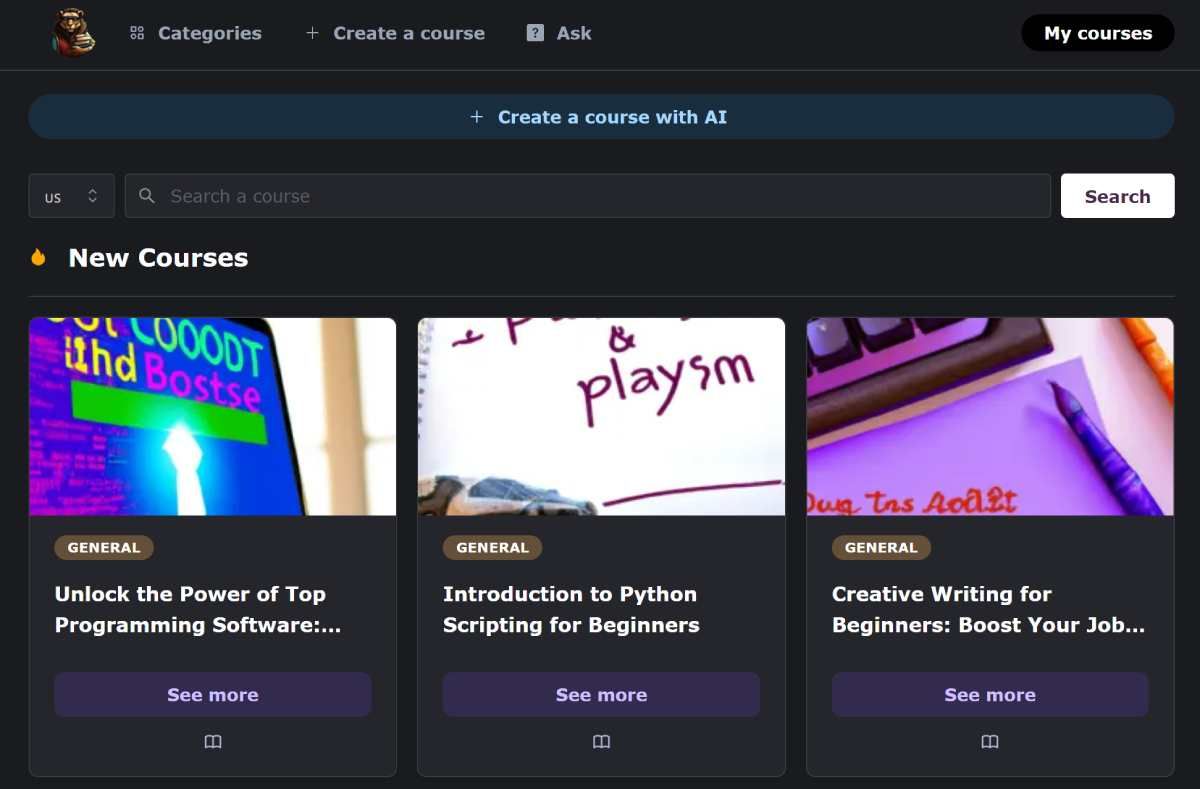The width and height of the screenshot is (1200, 789).
Task: Click the GENERAL badge on the Python course
Action: click(x=492, y=547)
